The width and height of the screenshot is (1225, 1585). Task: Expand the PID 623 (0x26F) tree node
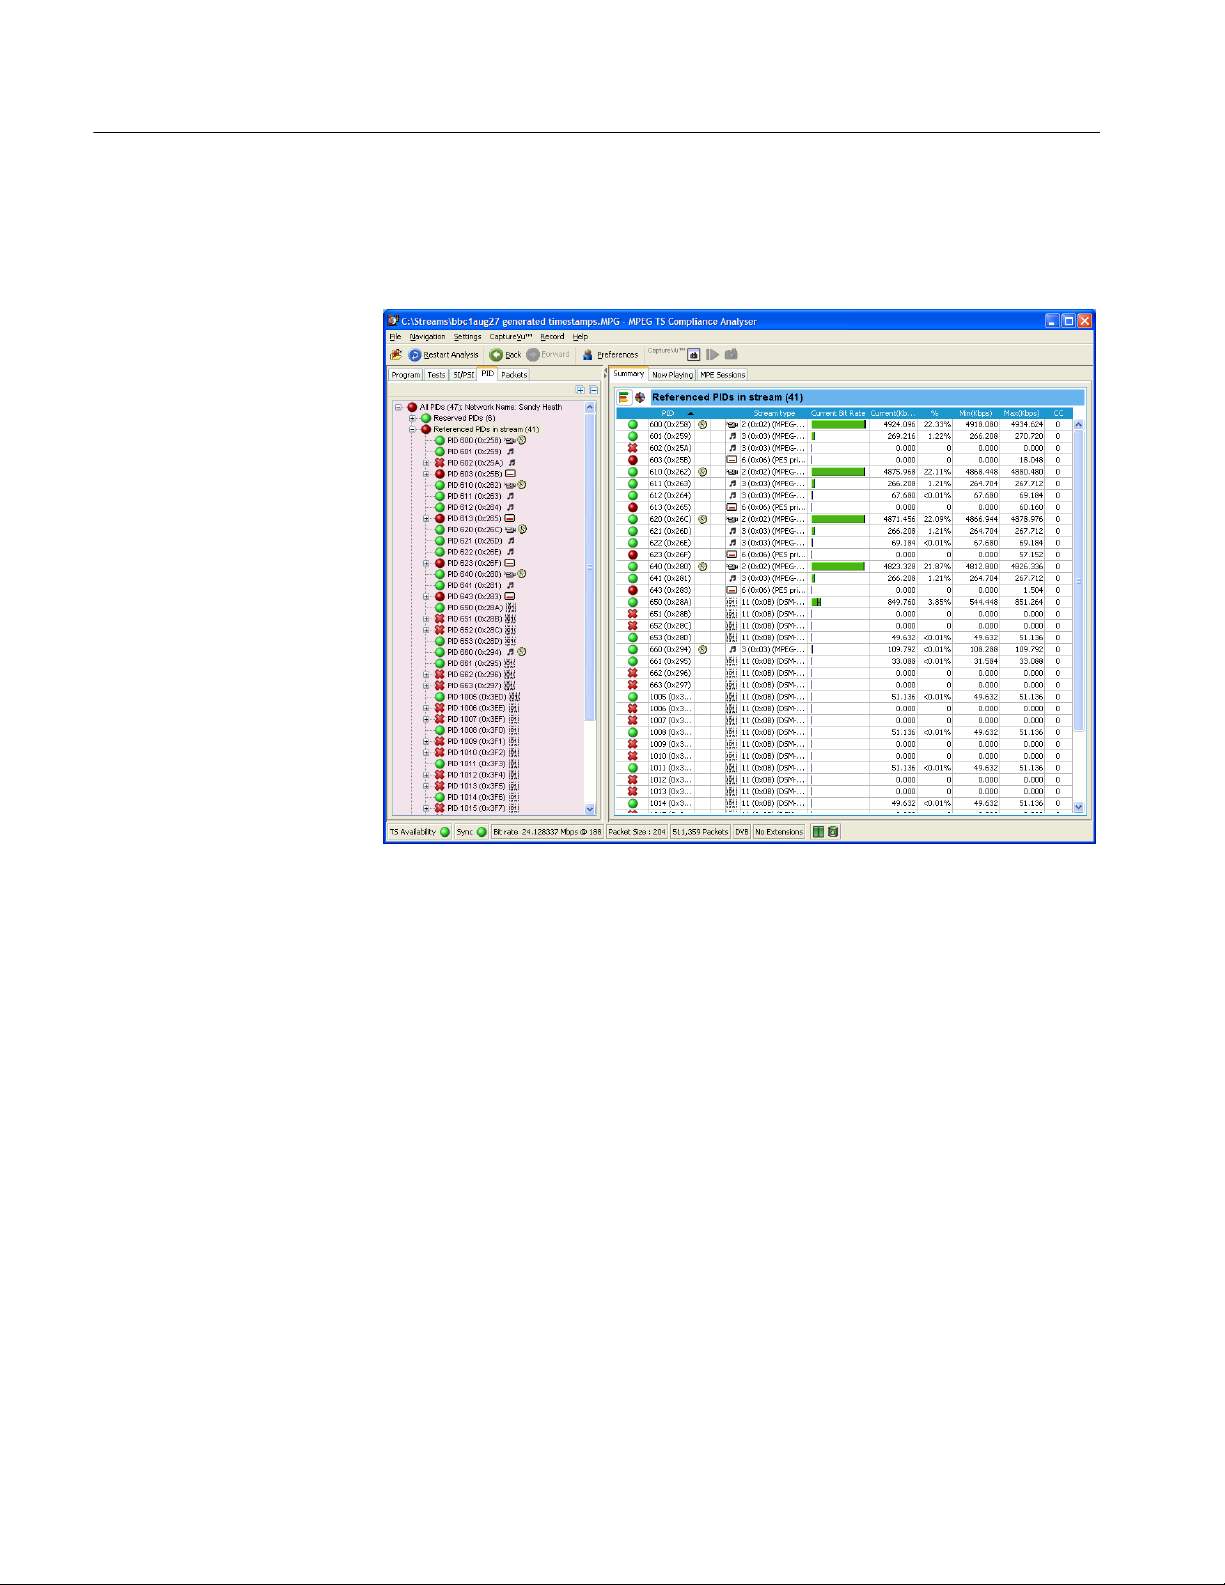[426, 564]
